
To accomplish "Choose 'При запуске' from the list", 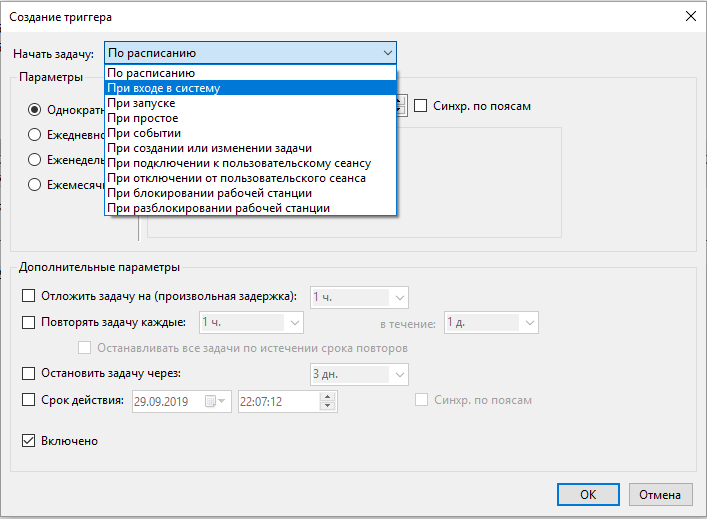I will click(x=141, y=103).
